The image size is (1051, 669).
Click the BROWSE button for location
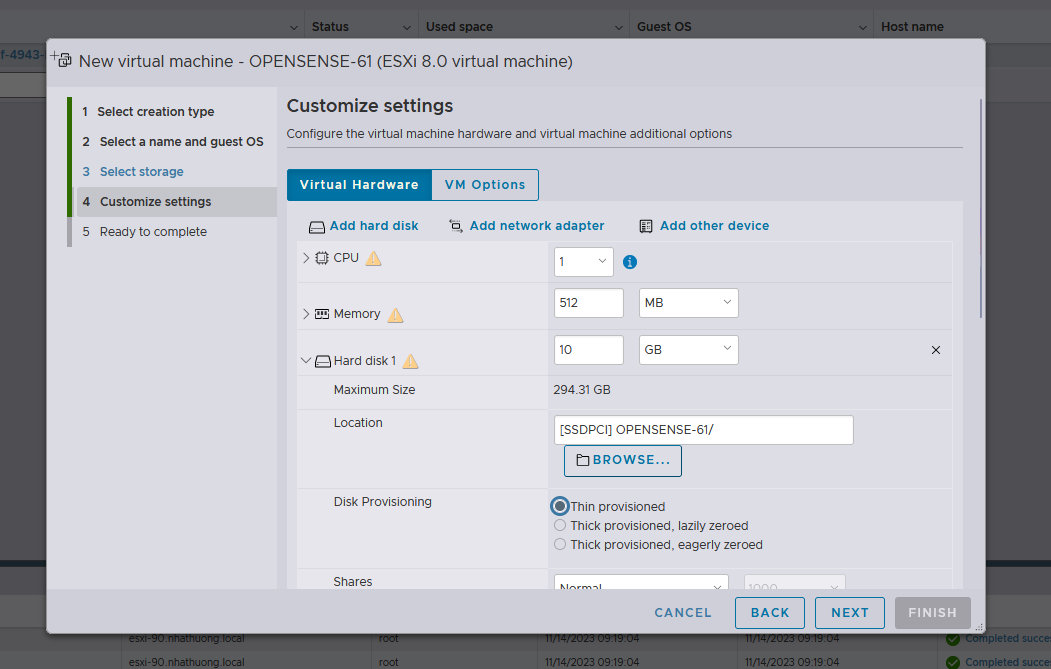(x=623, y=460)
